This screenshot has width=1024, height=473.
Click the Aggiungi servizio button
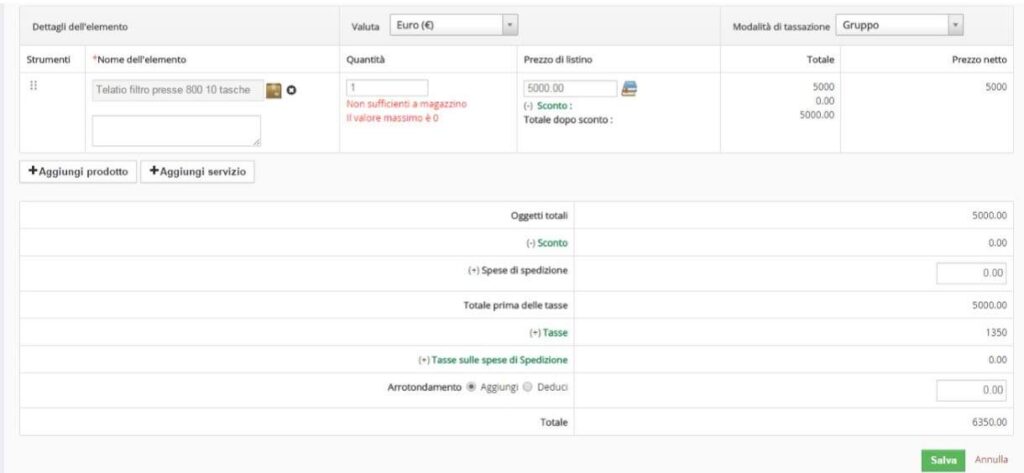[x=197, y=172]
